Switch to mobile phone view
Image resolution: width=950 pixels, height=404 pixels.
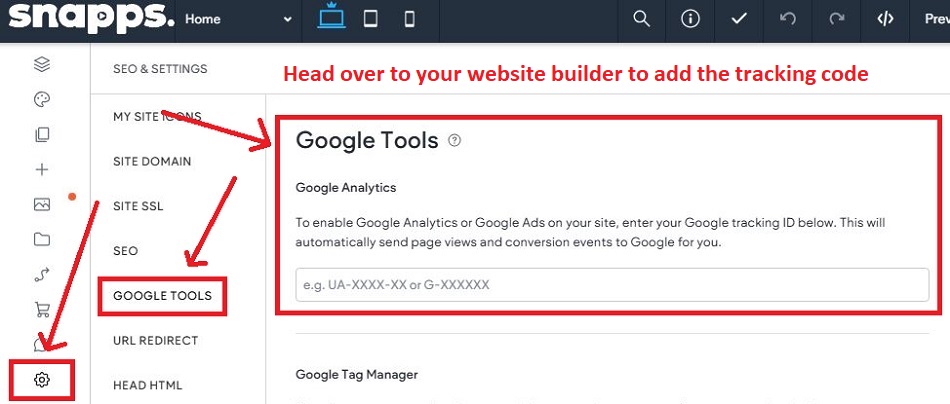410,19
